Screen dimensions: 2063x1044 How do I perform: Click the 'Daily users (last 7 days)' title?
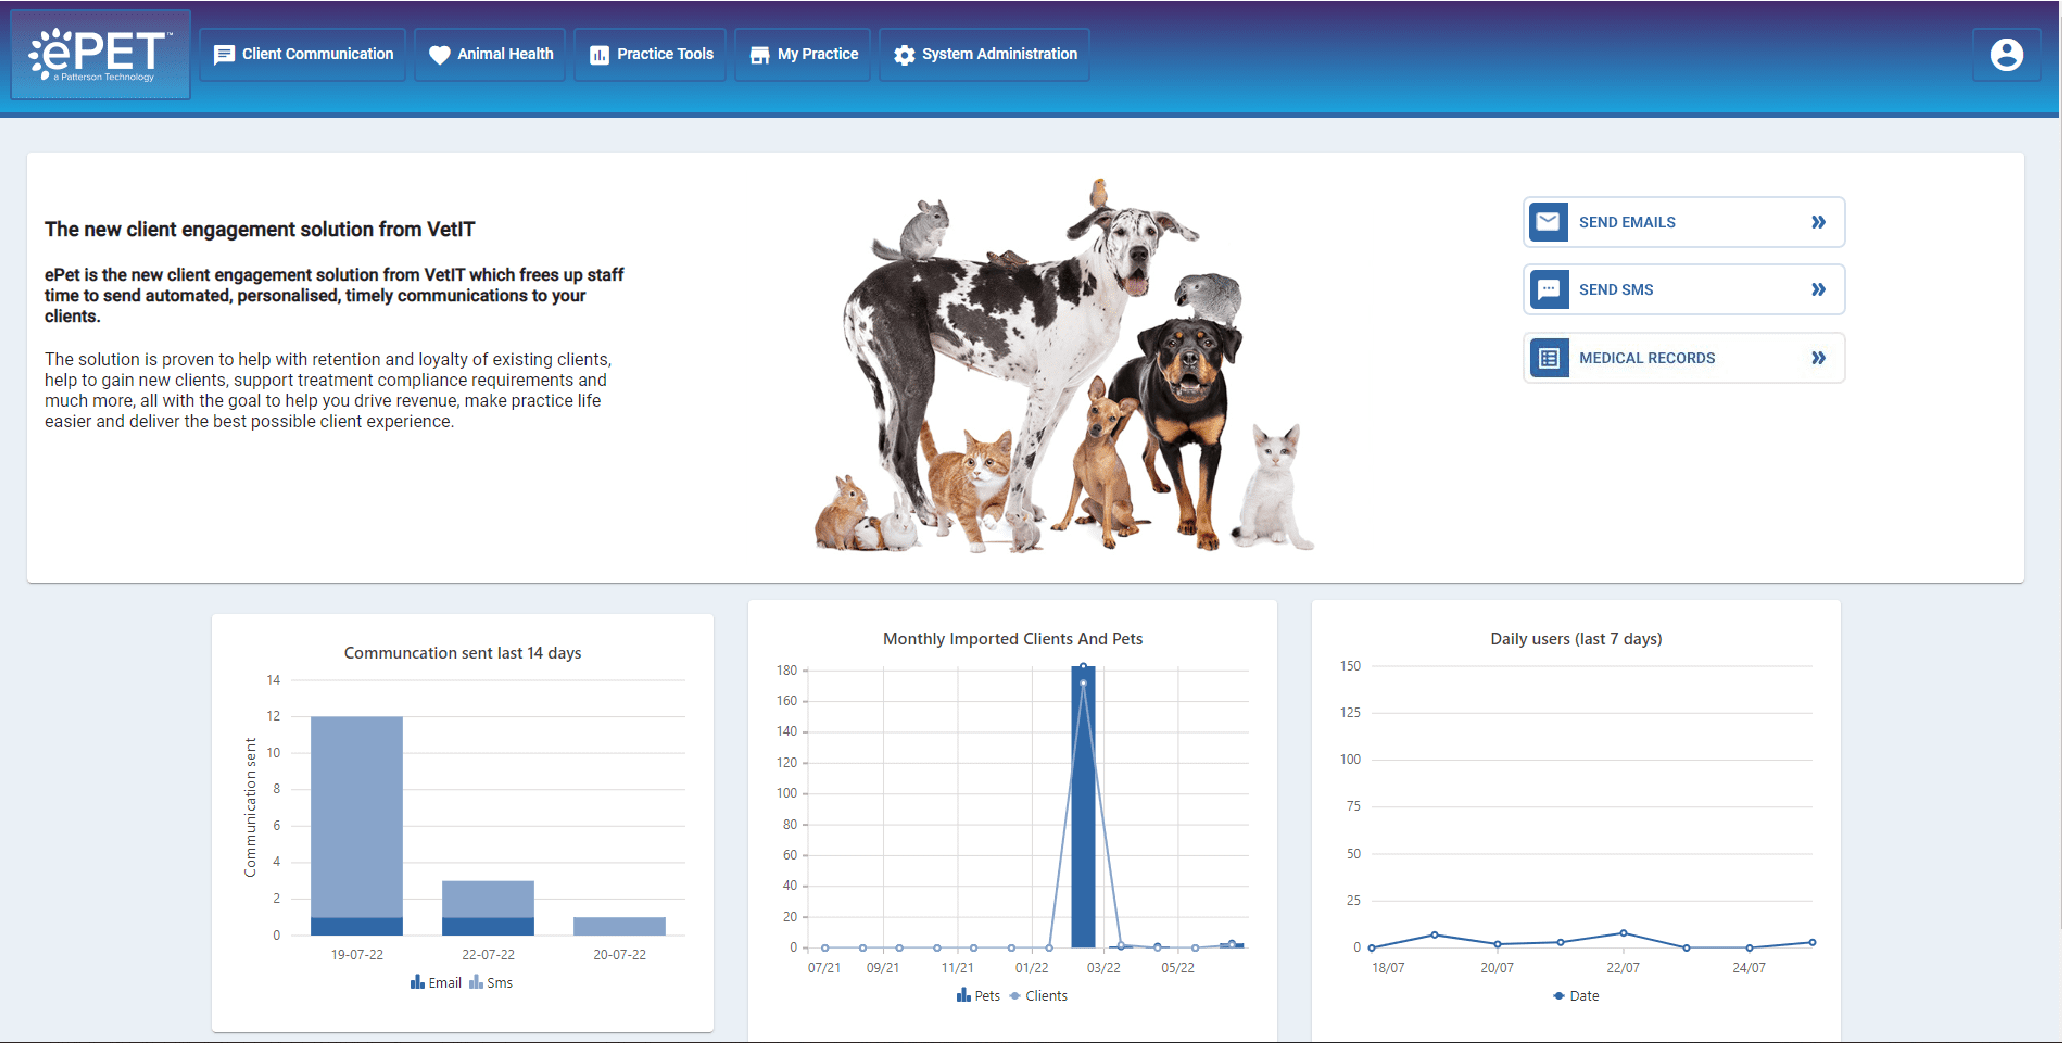click(x=1576, y=639)
